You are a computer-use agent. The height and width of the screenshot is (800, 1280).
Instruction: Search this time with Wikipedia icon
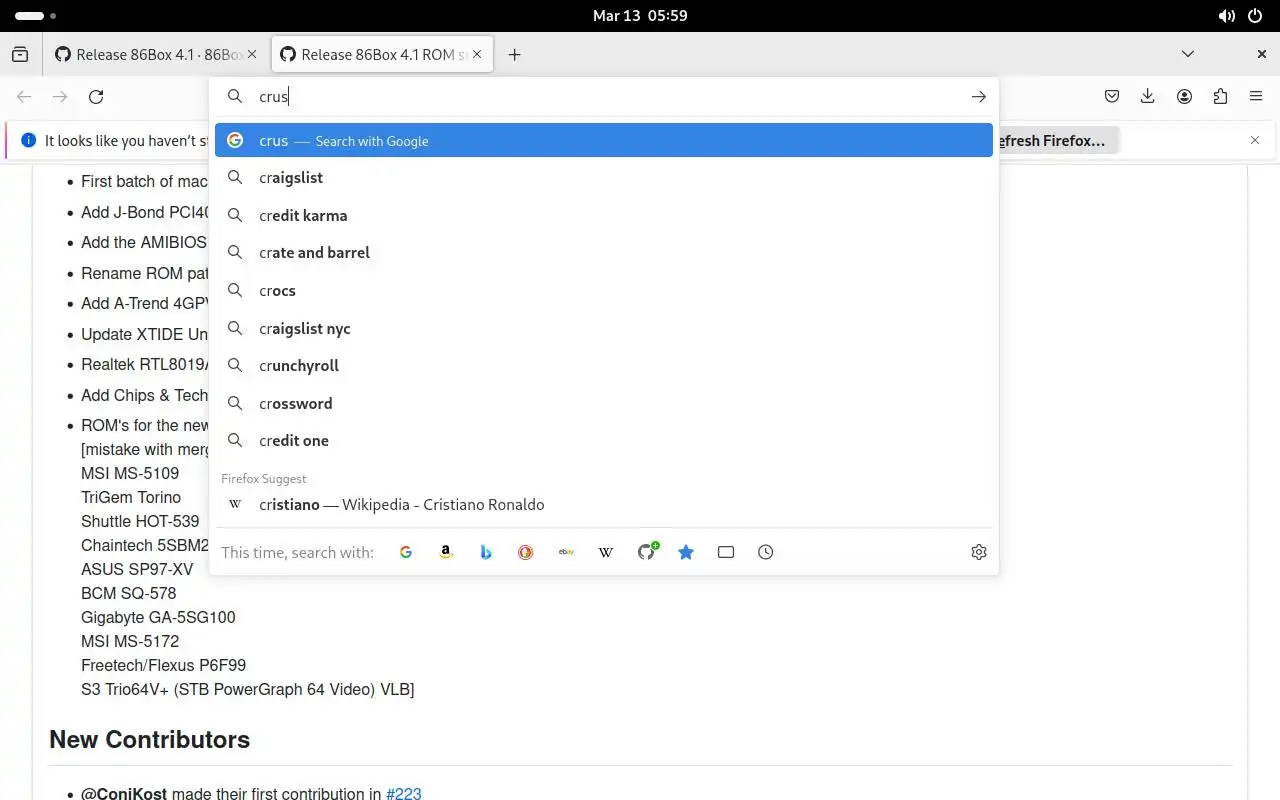pyautogui.click(x=606, y=552)
